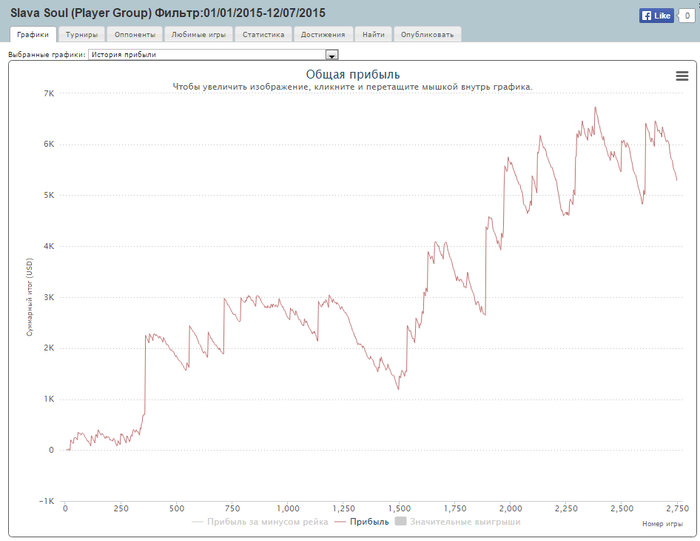Click the Facebook like count bubble

687,16
